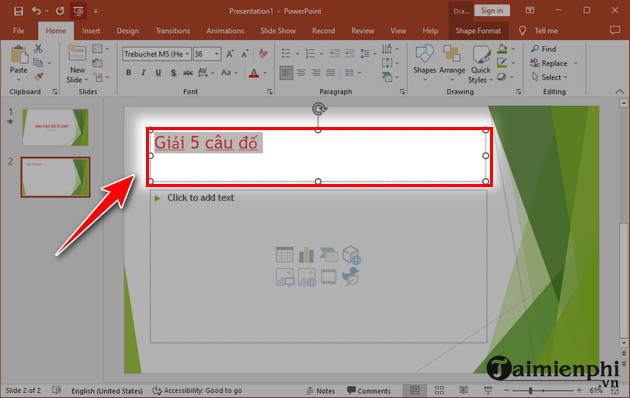
Task: Toggle Bold formatting
Action: pyautogui.click(x=129, y=73)
